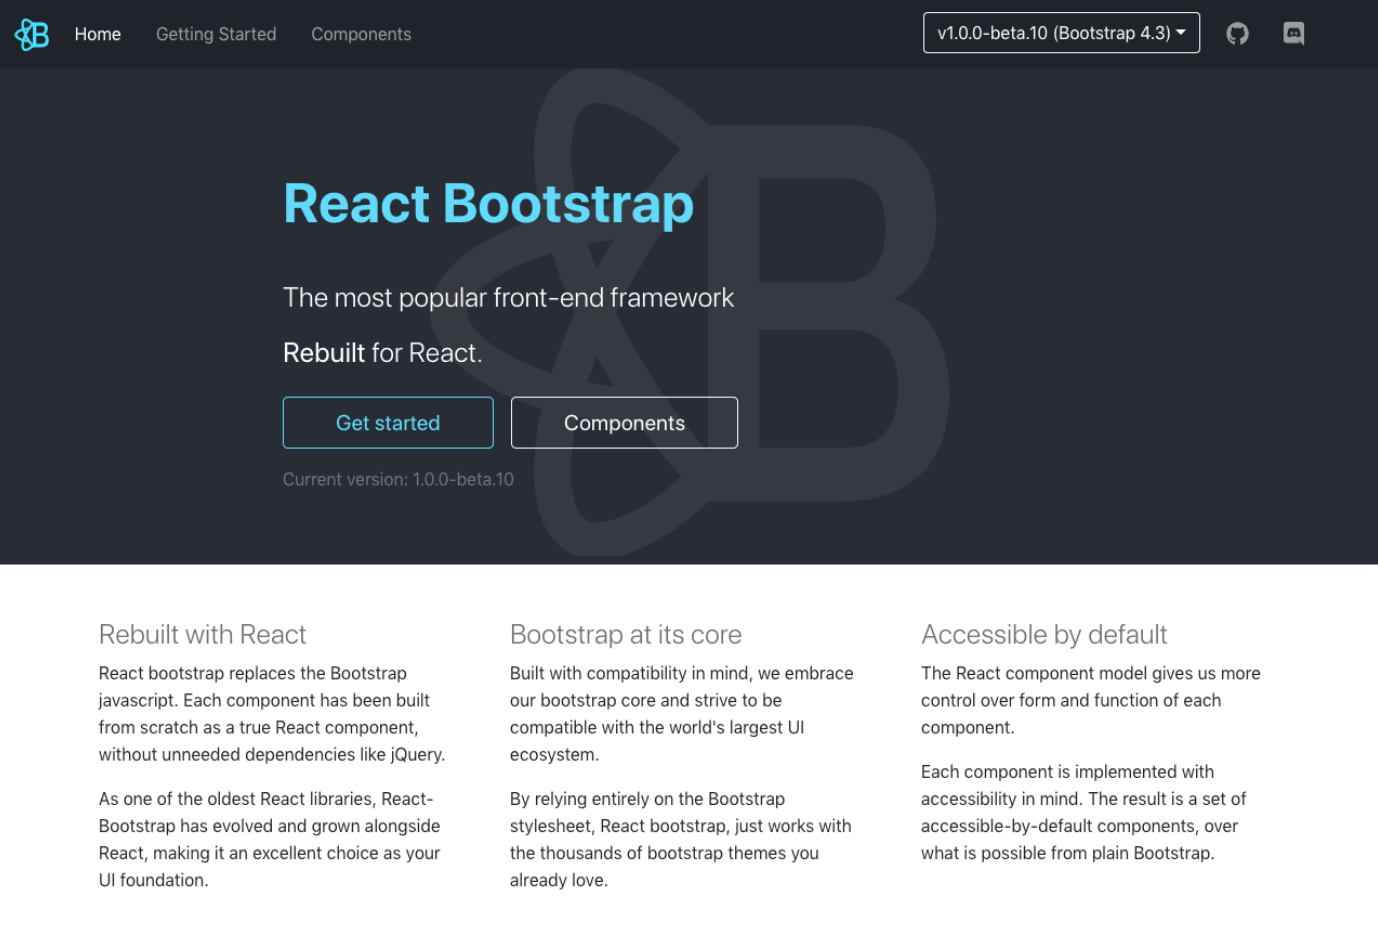This screenshot has width=1378, height=945.
Task: Click the 'Rebuilt for React.' line
Action: [x=382, y=352]
